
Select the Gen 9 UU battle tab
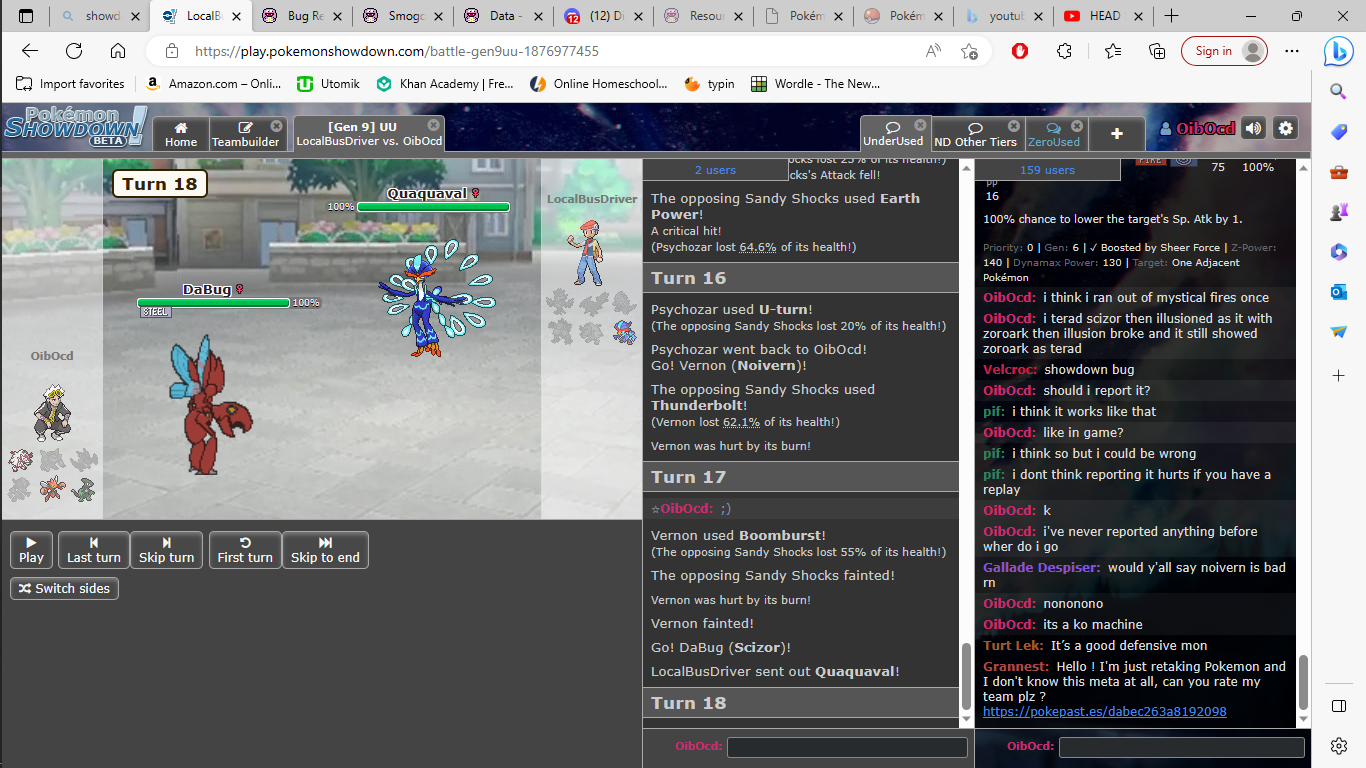(x=368, y=134)
